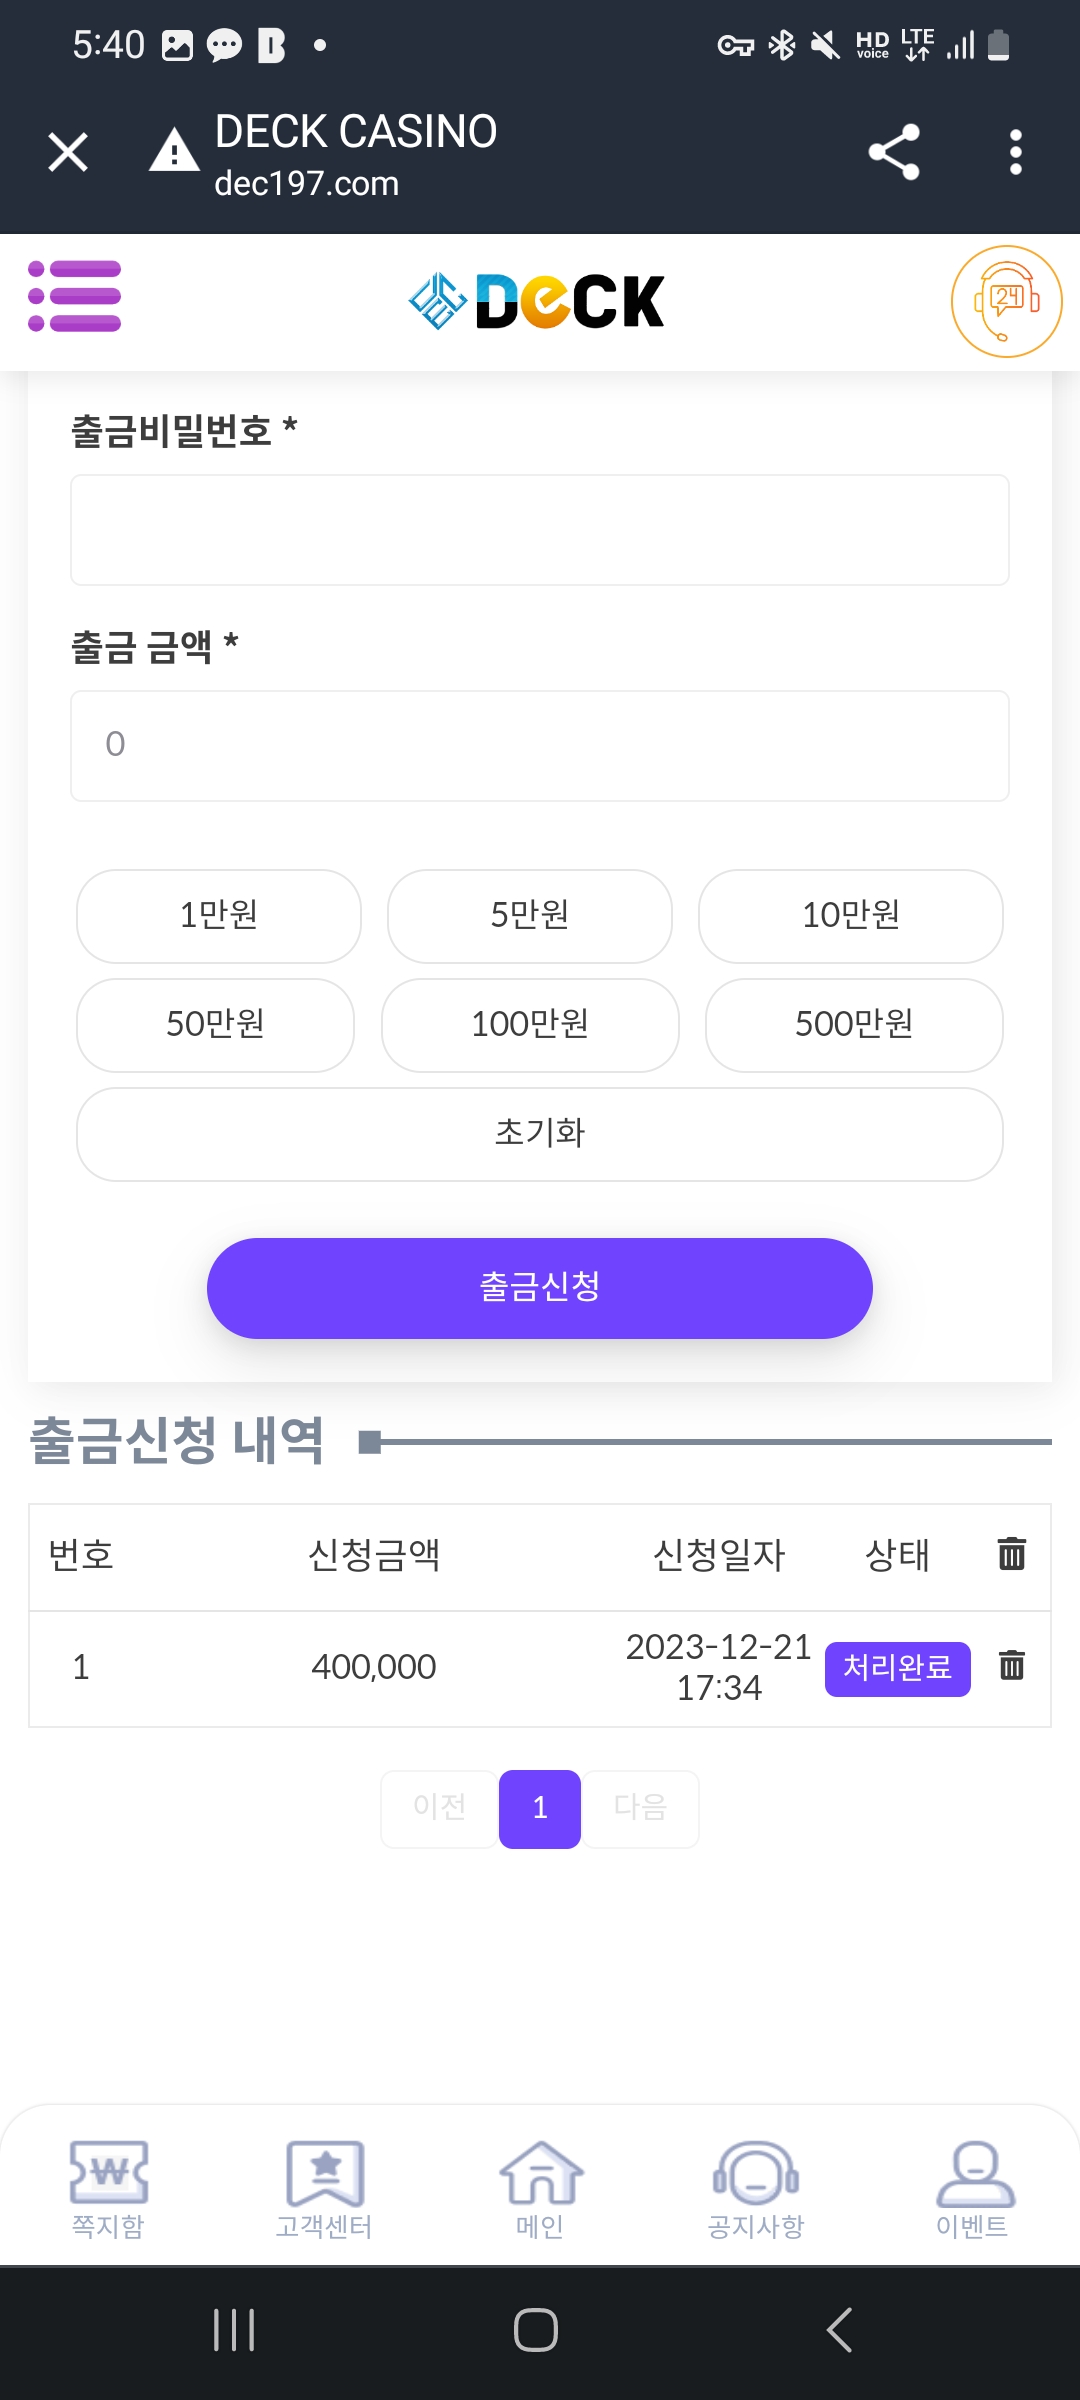Click the 출금 금액 amount field
Viewport: 1080px width, 2400px height.
(x=540, y=746)
